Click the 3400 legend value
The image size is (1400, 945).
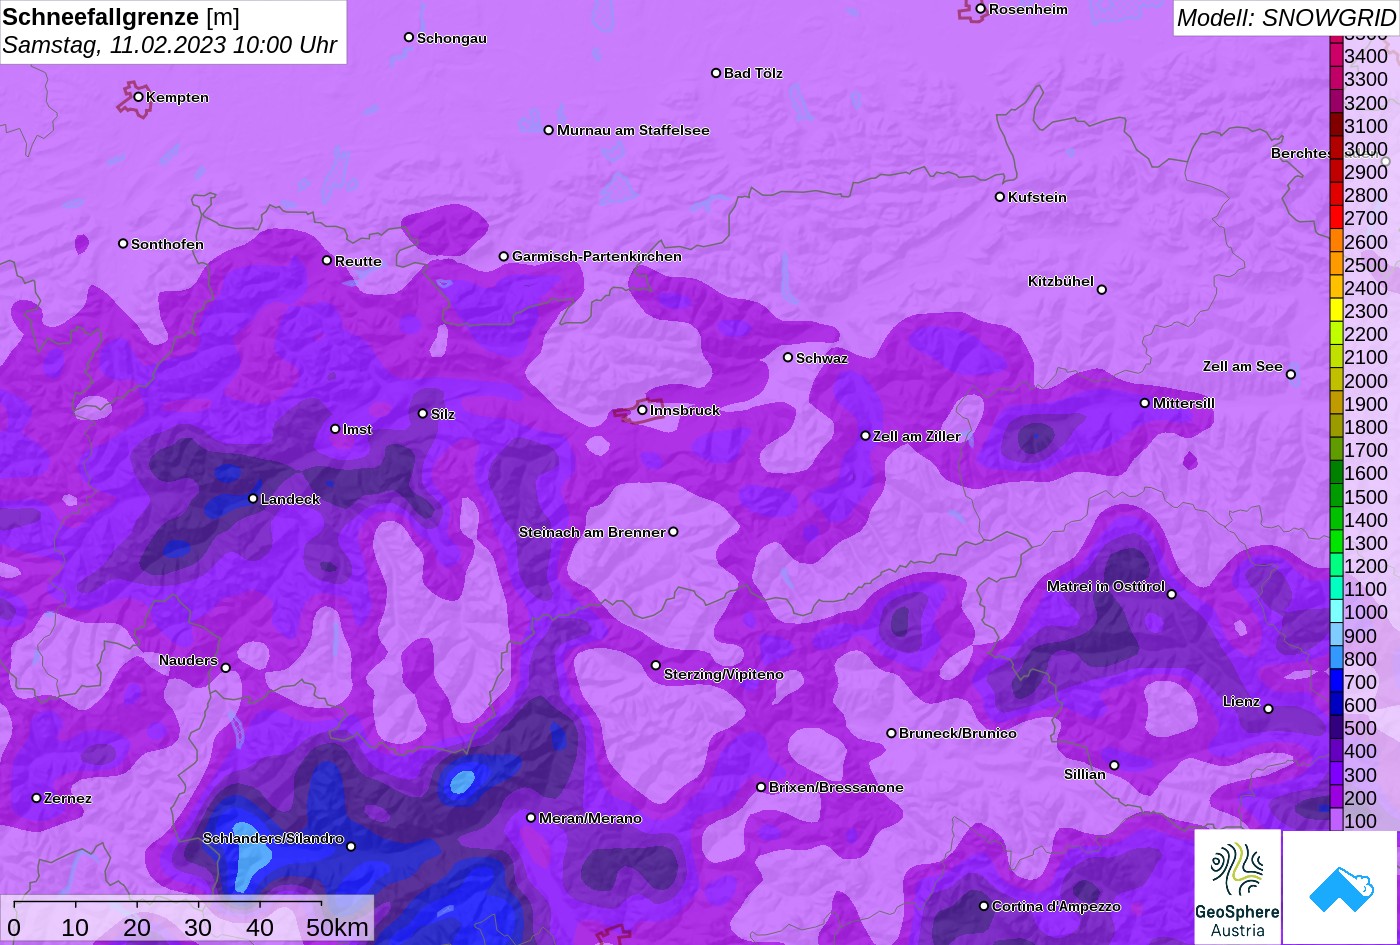click(1366, 56)
